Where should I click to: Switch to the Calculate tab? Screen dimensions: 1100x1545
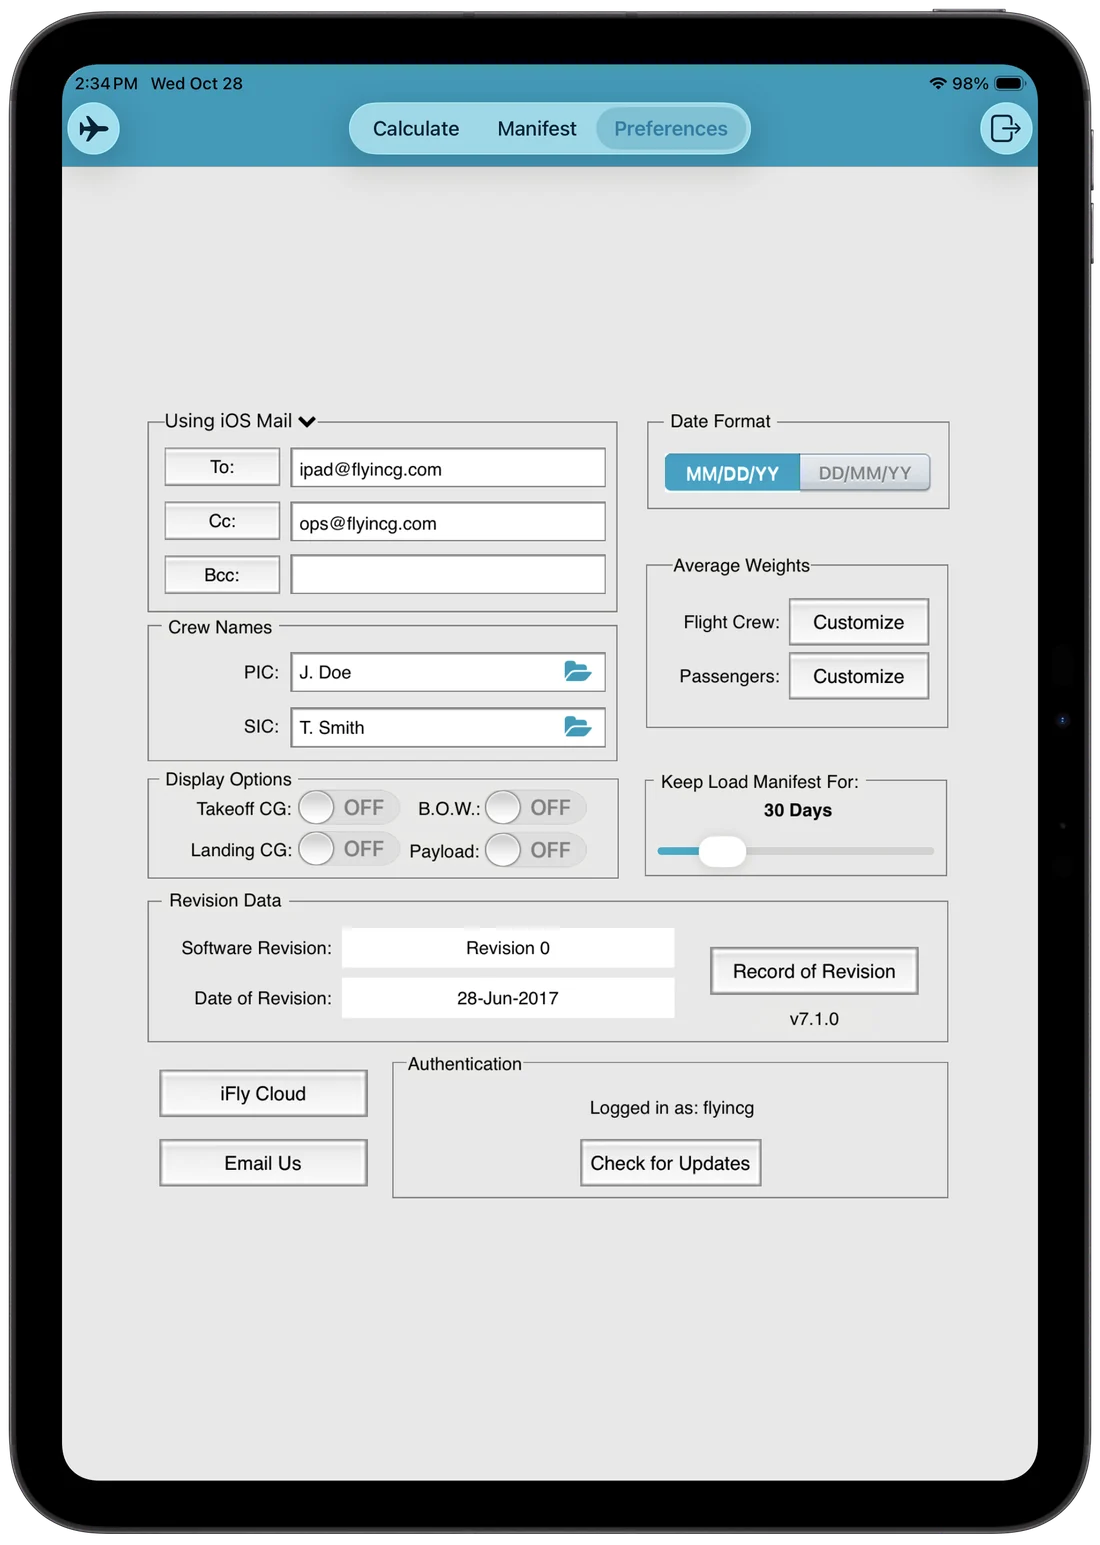pos(416,129)
